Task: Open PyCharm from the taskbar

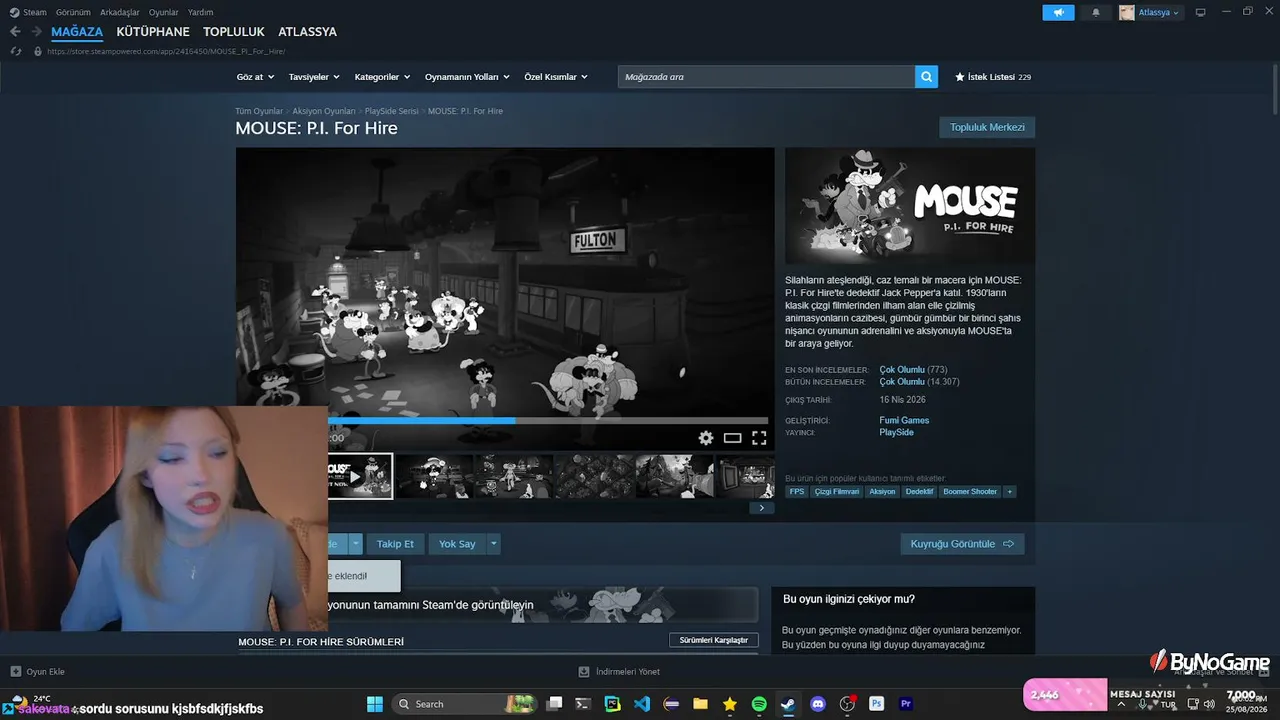Action: (x=612, y=704)
